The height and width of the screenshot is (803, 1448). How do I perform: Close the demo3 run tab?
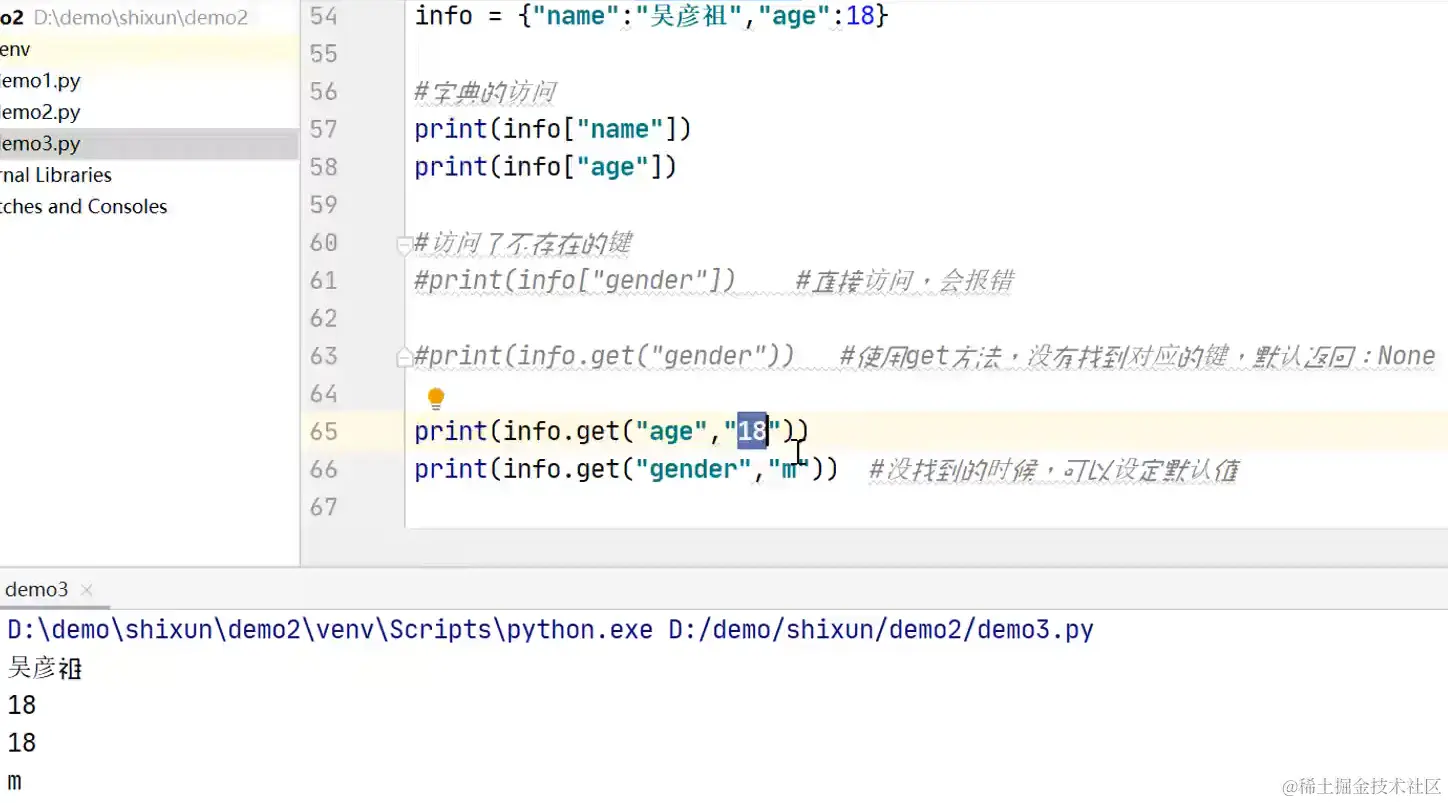point(86,590)
